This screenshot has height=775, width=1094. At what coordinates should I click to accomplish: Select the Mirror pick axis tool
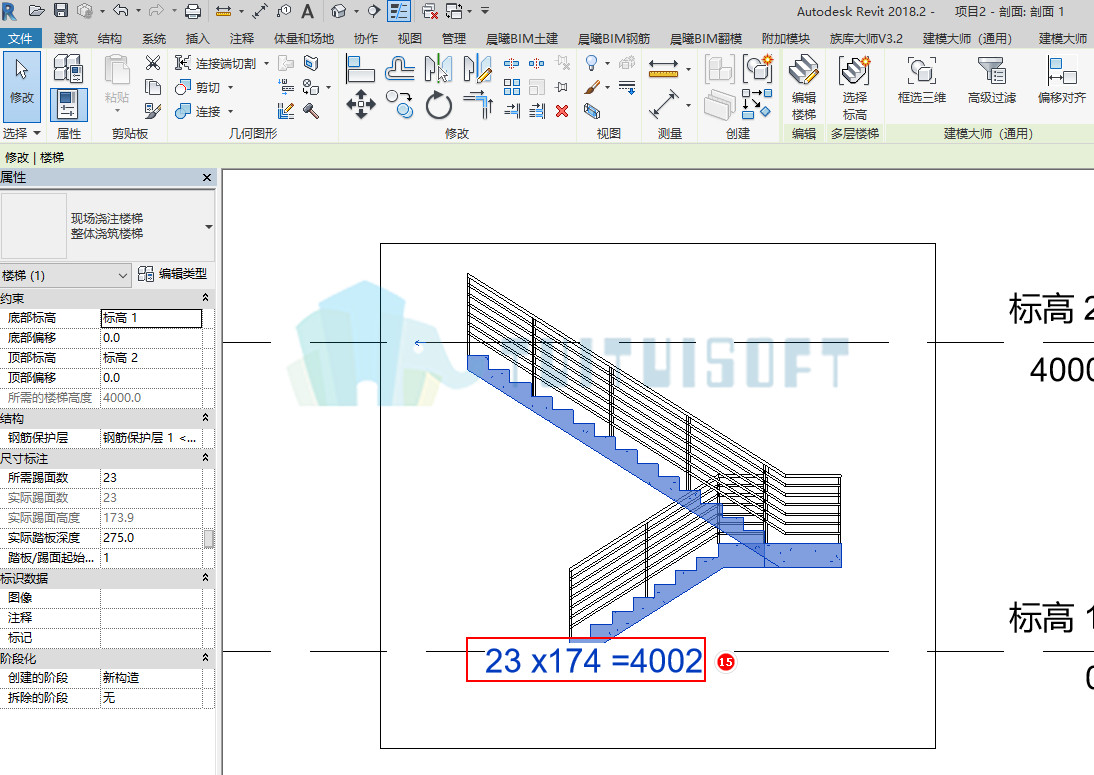[x=438, y=69]
